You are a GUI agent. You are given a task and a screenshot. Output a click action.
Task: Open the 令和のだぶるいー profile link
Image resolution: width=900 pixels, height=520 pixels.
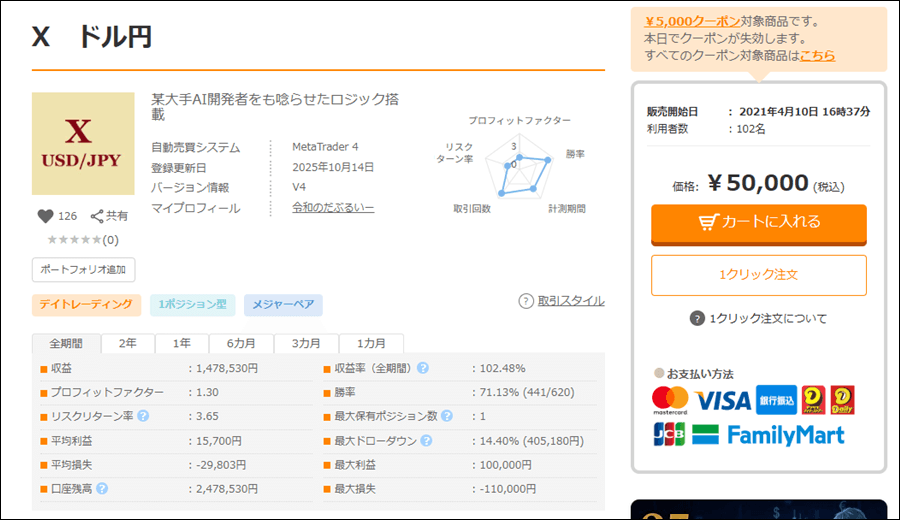point(333,208)
